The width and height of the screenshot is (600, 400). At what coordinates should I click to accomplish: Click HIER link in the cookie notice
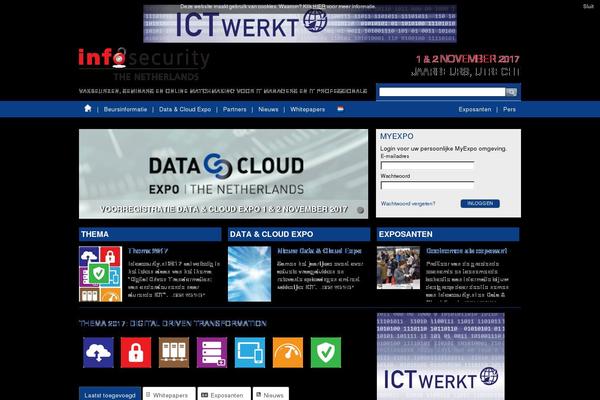point(319,7)
